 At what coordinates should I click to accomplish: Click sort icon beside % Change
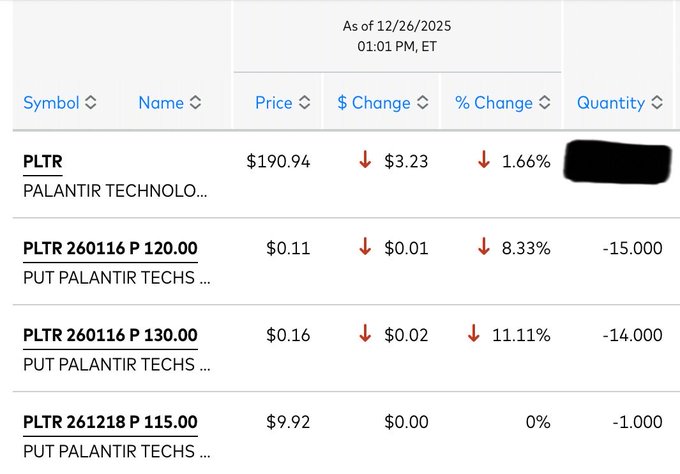tap(544, 103)
